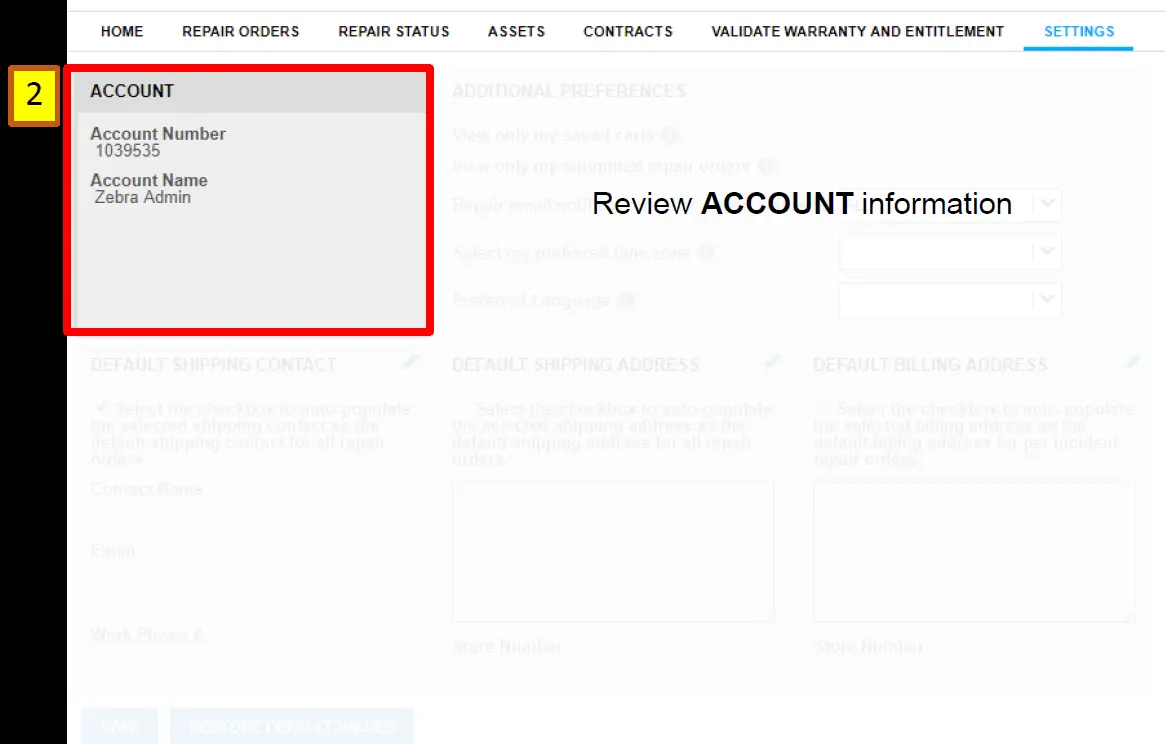Edit DEFAULT BILLING ADDRESS using its pencil icon
Image resolution: width=1165 pixels, height=744 pixels.
(1133, 363)
